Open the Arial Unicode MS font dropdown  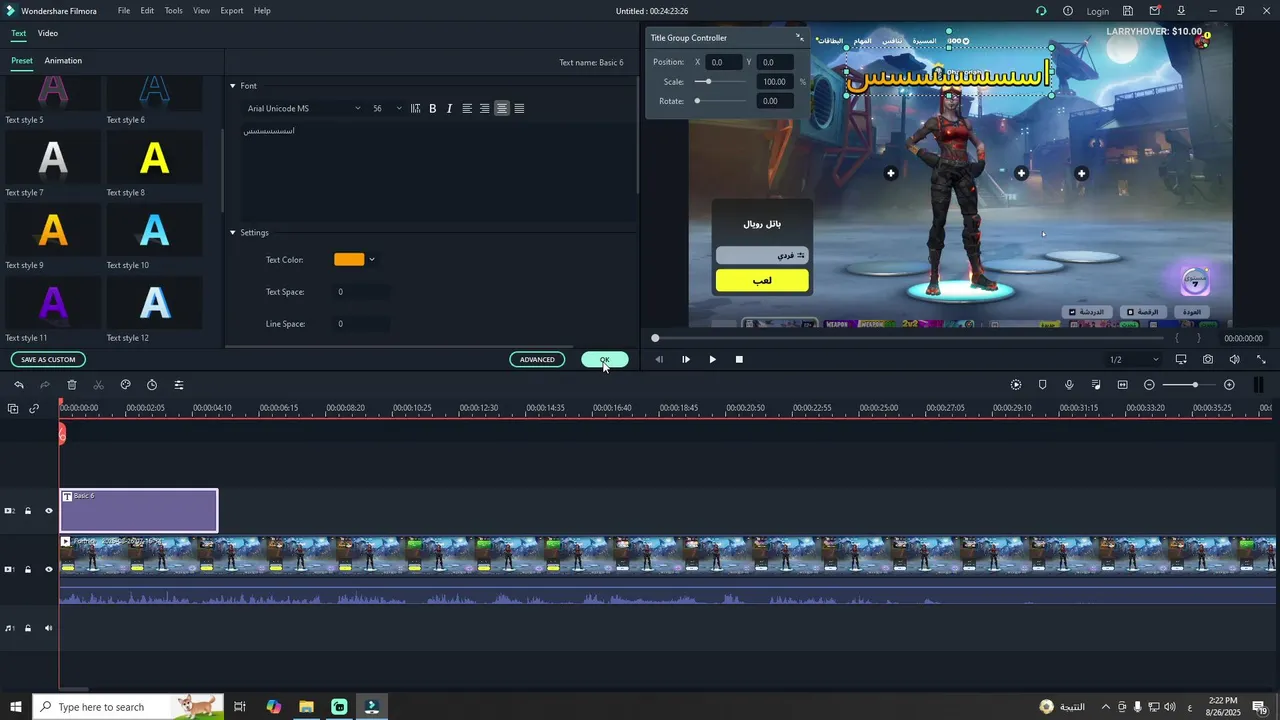coord(303,108)
